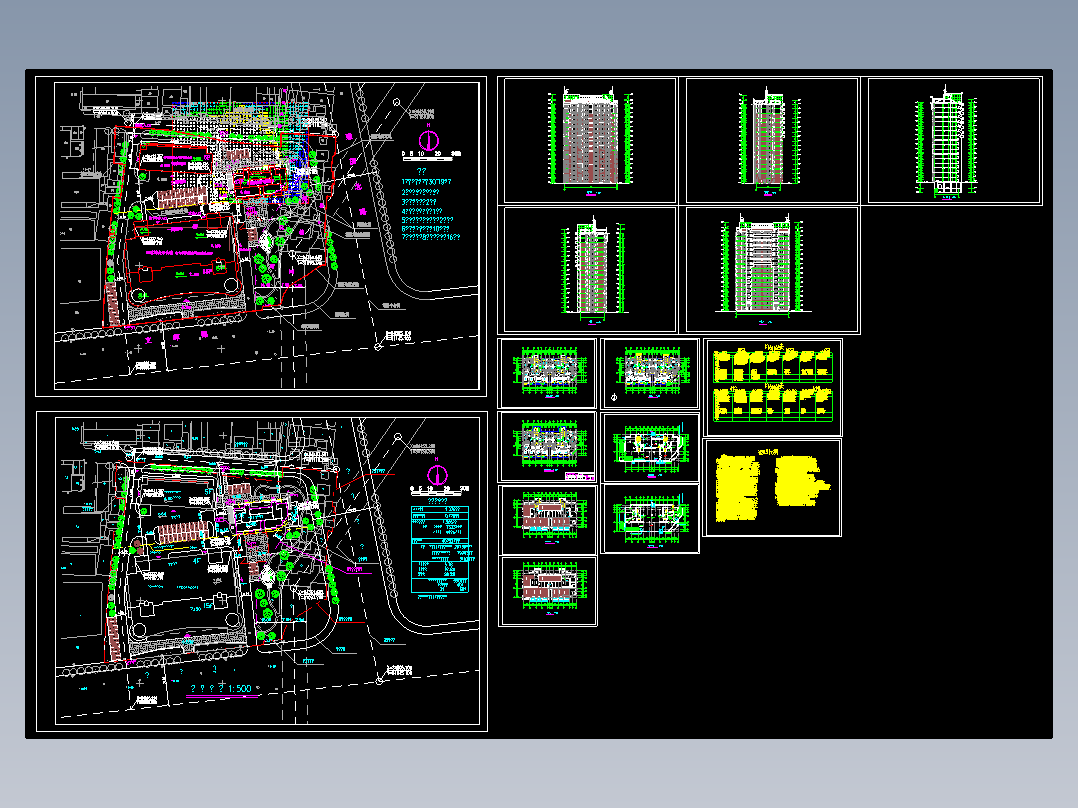Select the cyan data table in lower site plan
This screenshot has width=1078, height=808.
tap(440, 549)
